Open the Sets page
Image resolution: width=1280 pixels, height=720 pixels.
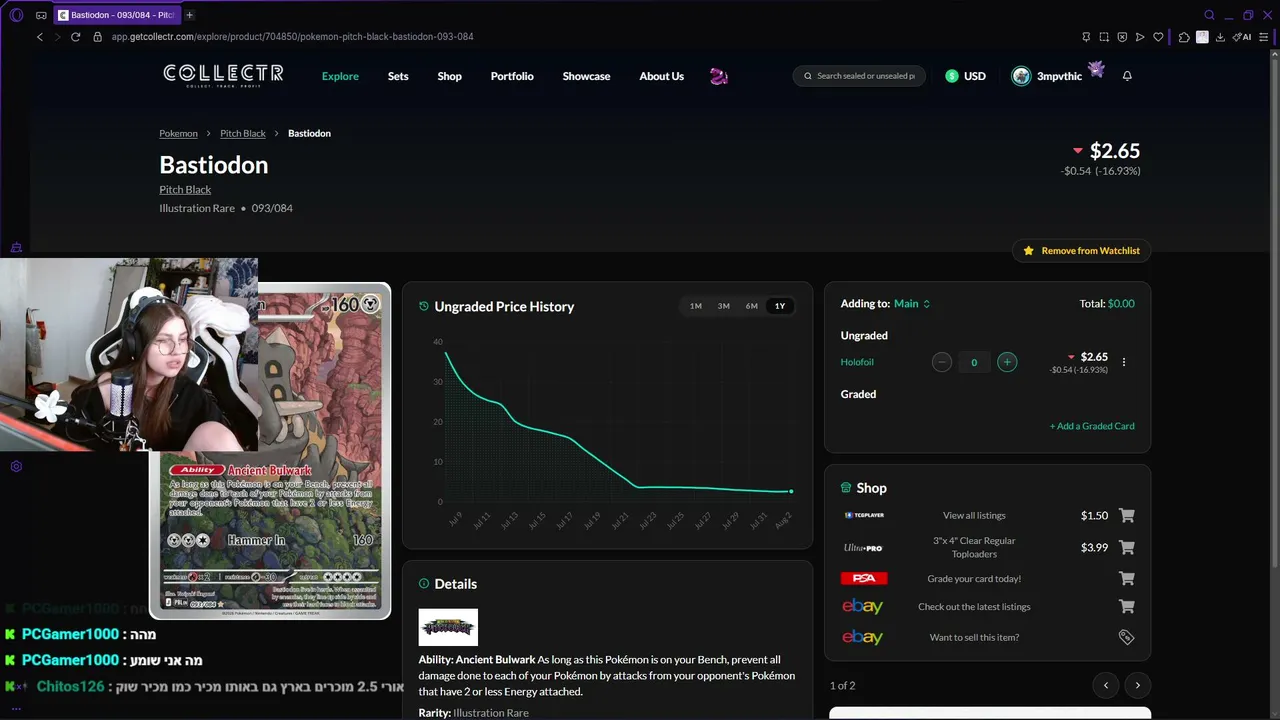click(x=398, y=76)
